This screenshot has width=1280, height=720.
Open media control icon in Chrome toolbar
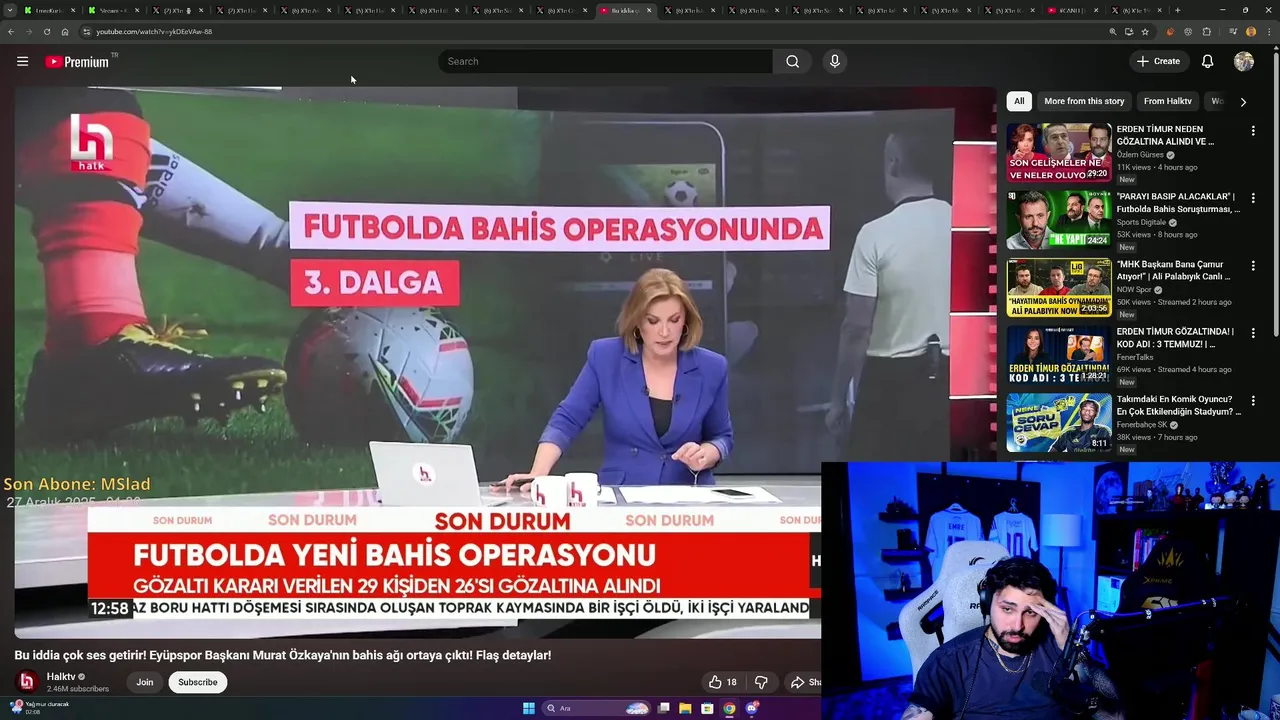click(1232, 31)
